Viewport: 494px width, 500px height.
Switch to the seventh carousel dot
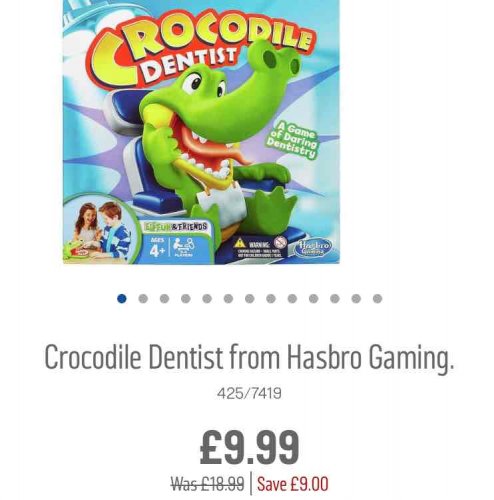tap(250, 298)
